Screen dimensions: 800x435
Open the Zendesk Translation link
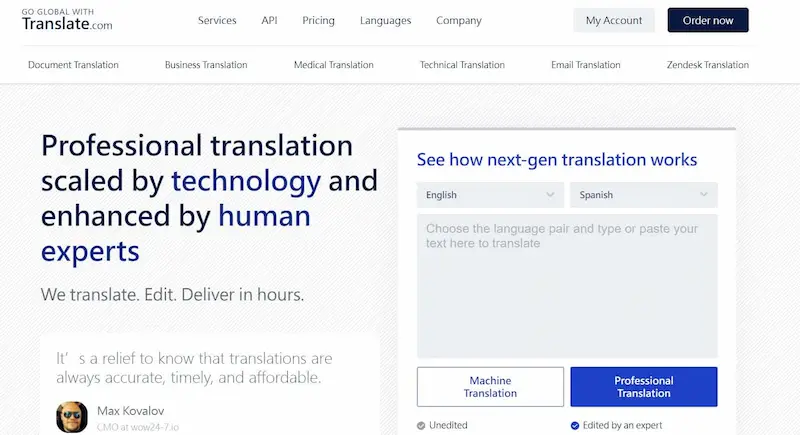click(x=707, y=65)
